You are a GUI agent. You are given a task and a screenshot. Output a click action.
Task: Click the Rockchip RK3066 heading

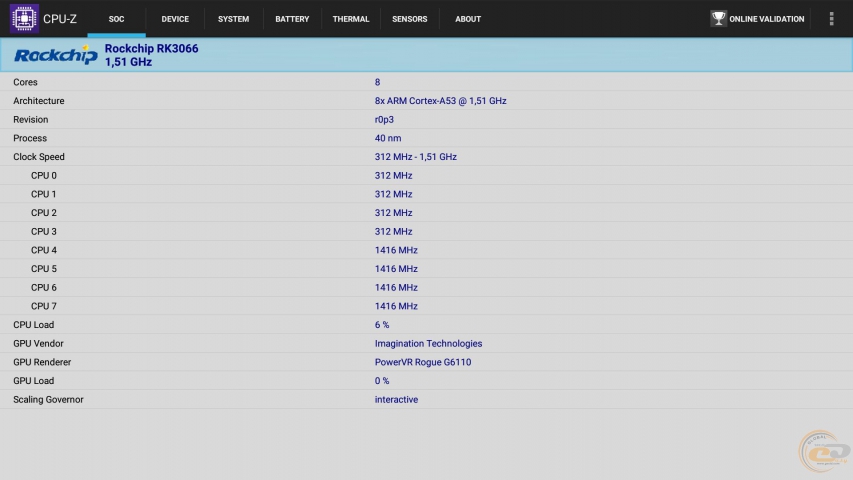click(151, 48)
